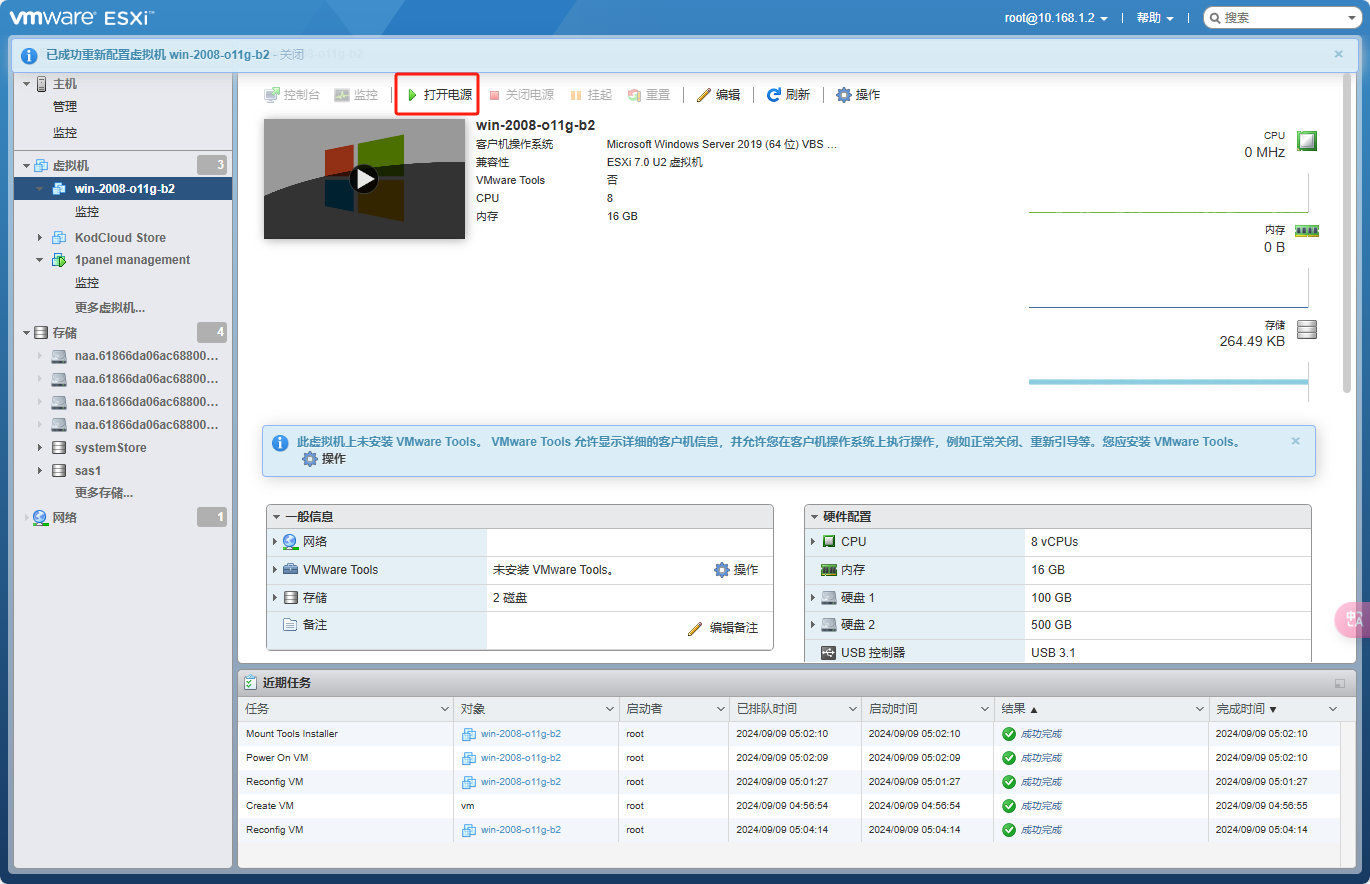Image resolution: width=1370 pixels, height=884 pixels.
Task: Expand the KodCloud Store tree node
Action: (x=40, y=237)
